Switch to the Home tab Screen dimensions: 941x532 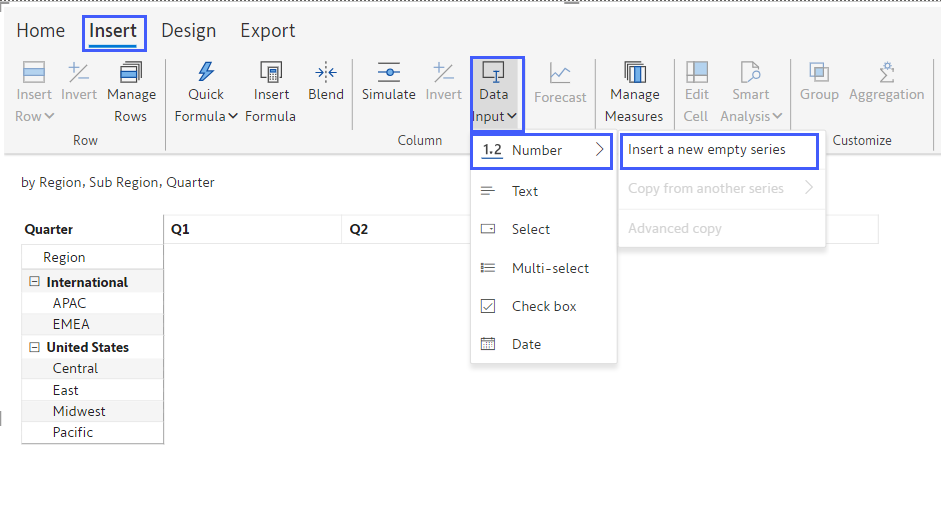pyautogui.click(x=41, y=31)
